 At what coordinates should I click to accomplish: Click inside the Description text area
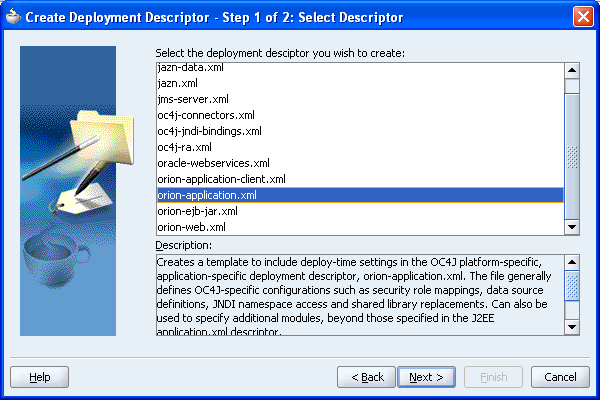[360, 295]
